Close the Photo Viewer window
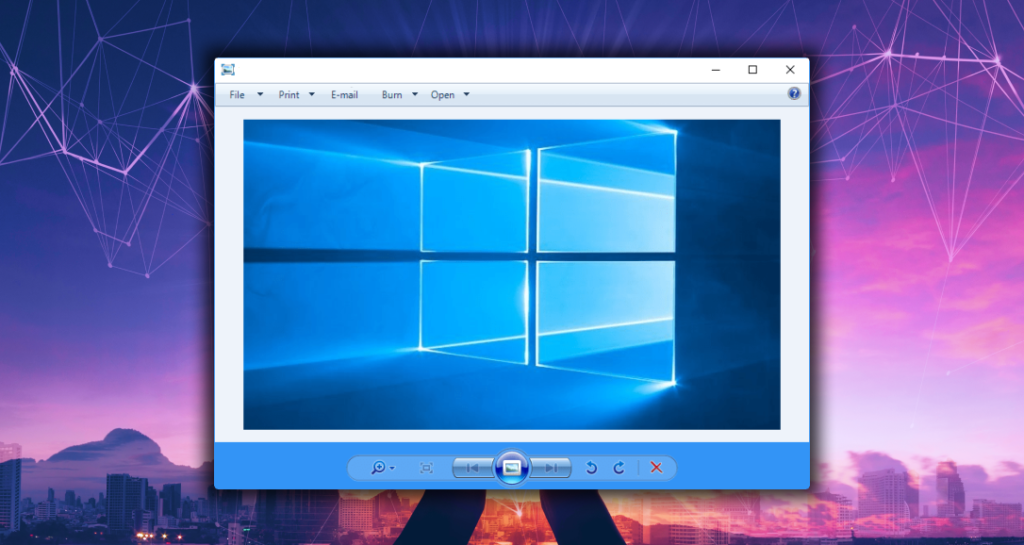 point(790,70)
